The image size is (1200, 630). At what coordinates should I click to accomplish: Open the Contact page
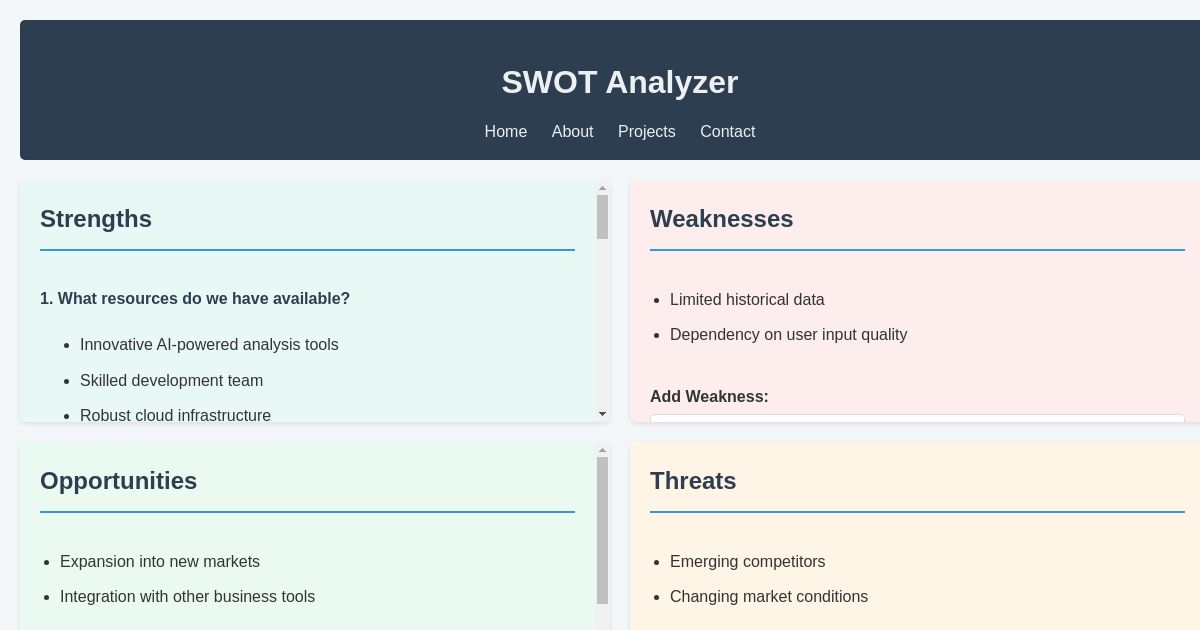pyautogui.click(x=727, y=131)
